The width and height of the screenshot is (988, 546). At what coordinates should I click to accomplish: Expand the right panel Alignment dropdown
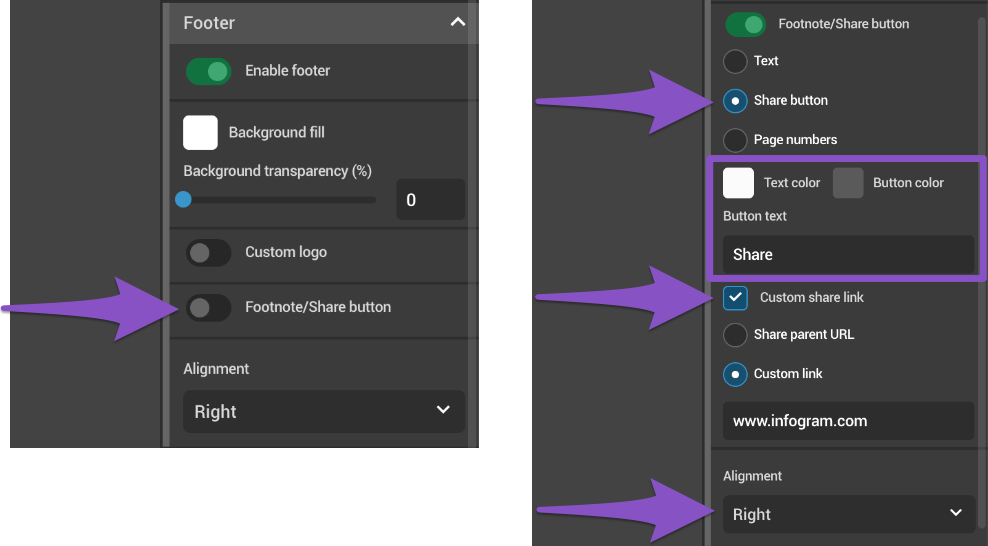848,514
